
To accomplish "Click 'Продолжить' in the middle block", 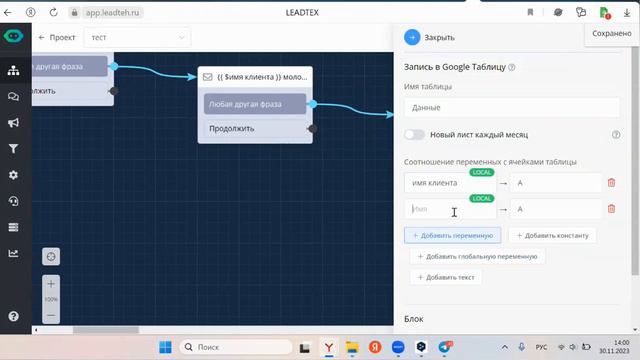I will point(255,129).
